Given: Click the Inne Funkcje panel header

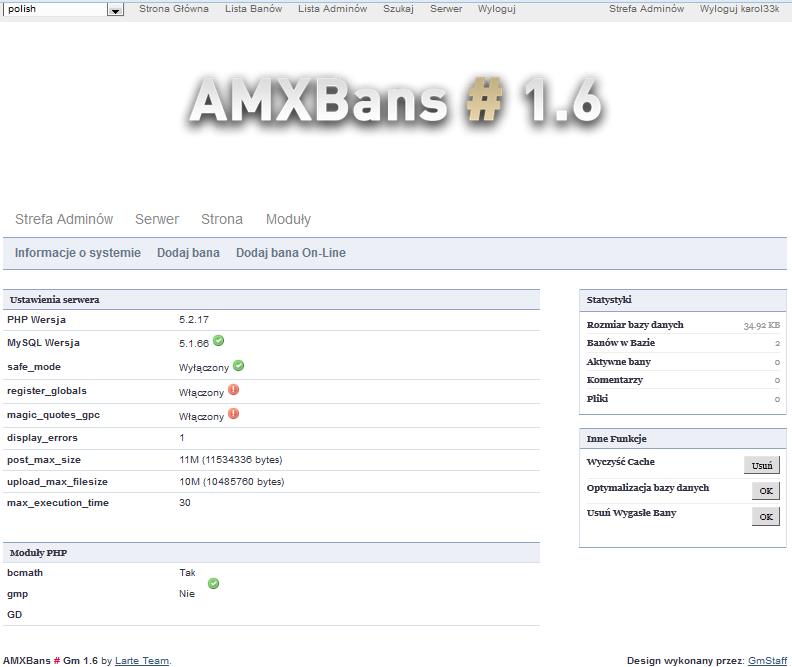Looking at the screenshot, I should click(x=617, y=439).
